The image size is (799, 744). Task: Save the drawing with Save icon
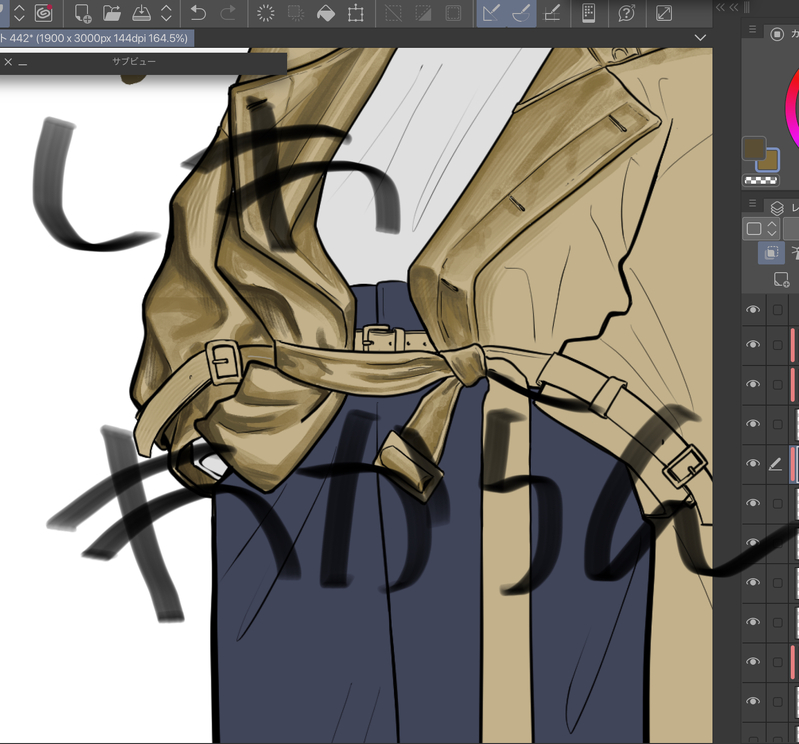[141, 13]
